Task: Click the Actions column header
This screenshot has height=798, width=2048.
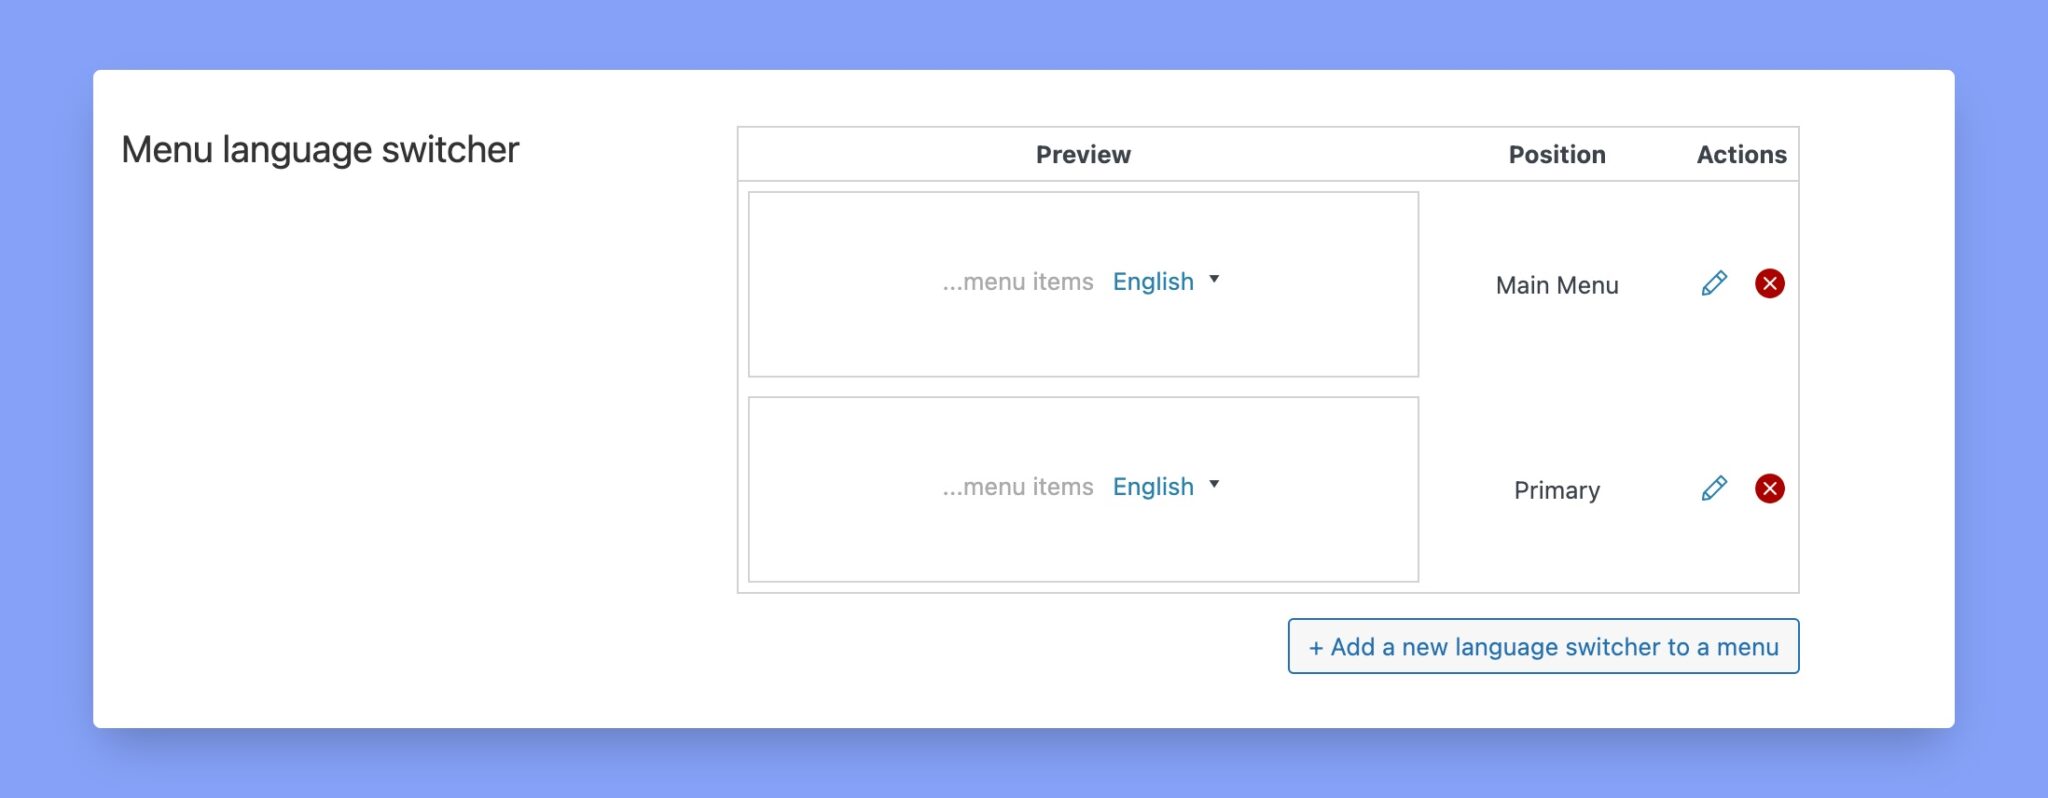Action: click(x=1741, y=154)
